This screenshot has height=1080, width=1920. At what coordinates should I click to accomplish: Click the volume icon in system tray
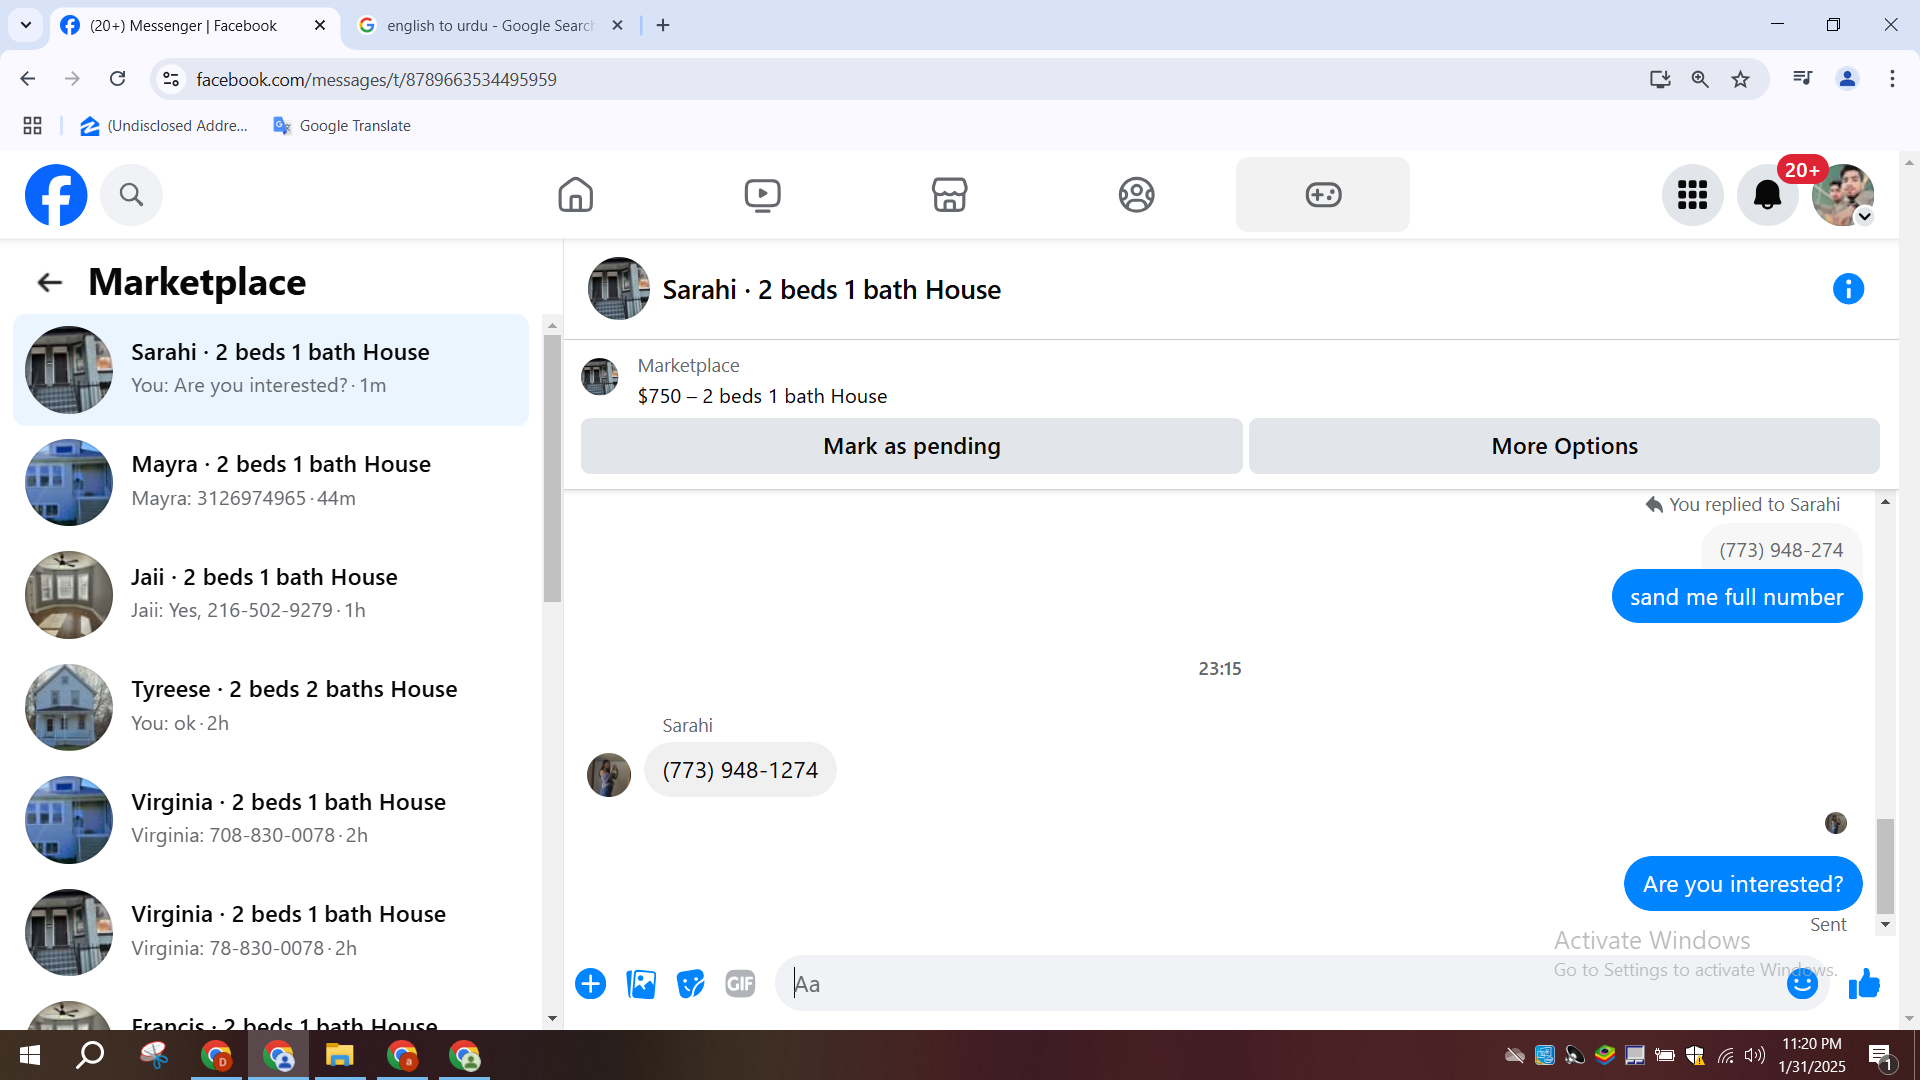pyautogui.click(x=1754, y=1055)
